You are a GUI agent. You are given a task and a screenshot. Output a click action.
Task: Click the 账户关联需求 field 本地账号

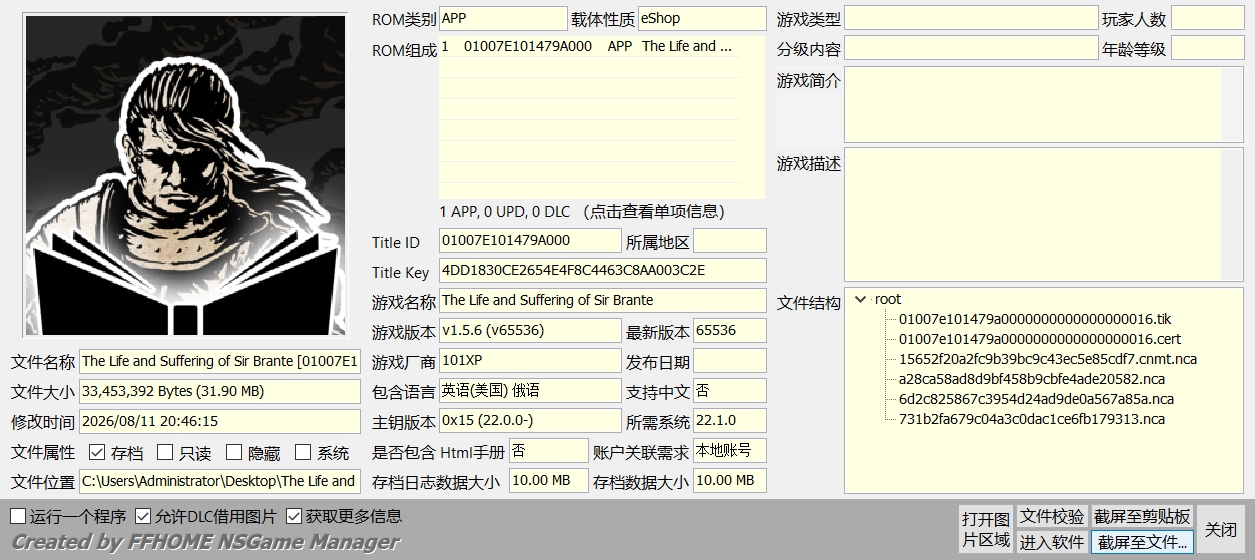click(729, 451)
